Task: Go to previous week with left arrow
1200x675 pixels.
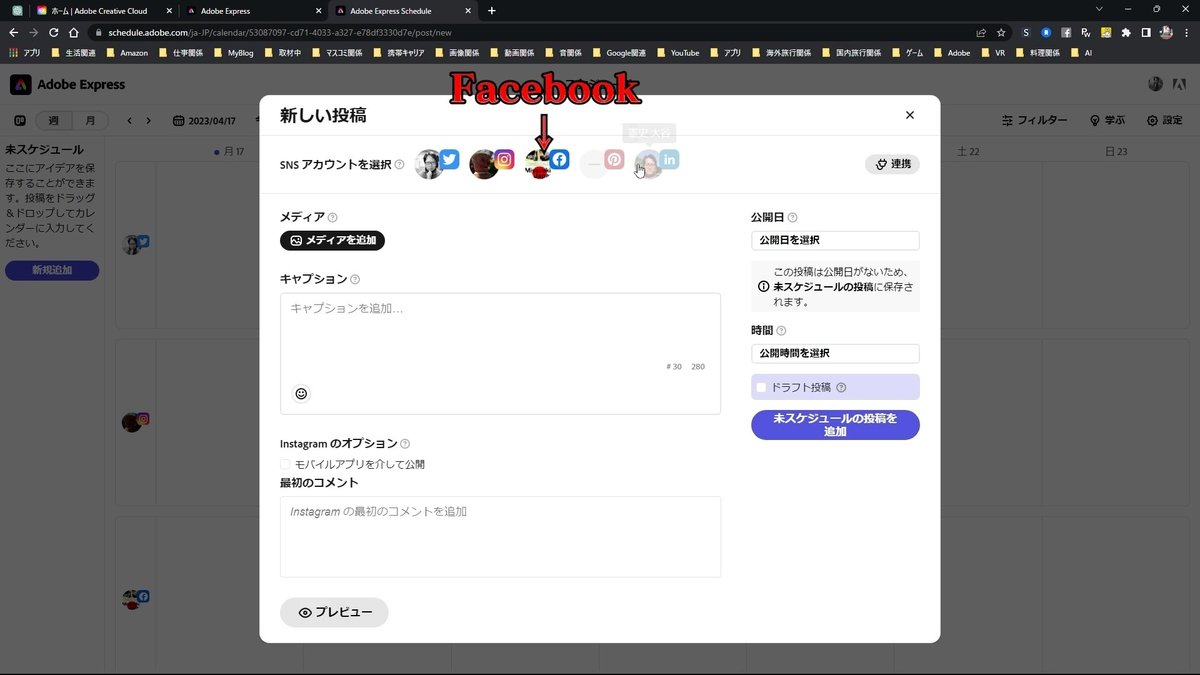Action: [129, 121]
